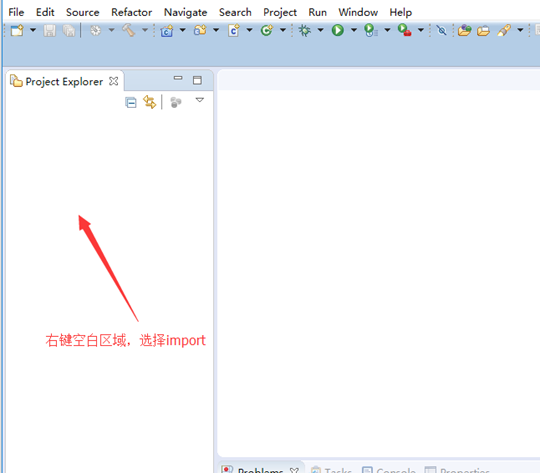Open the File menu
This screenshot has width=540, height=473.
[x=16, y=12]
